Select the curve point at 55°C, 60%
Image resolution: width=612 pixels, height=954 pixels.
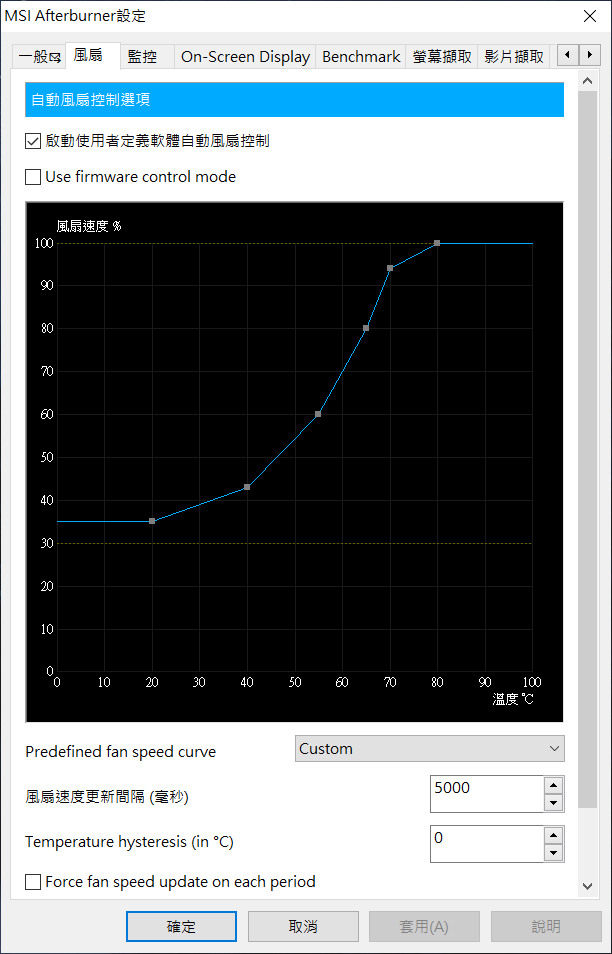tap(318, 414)
